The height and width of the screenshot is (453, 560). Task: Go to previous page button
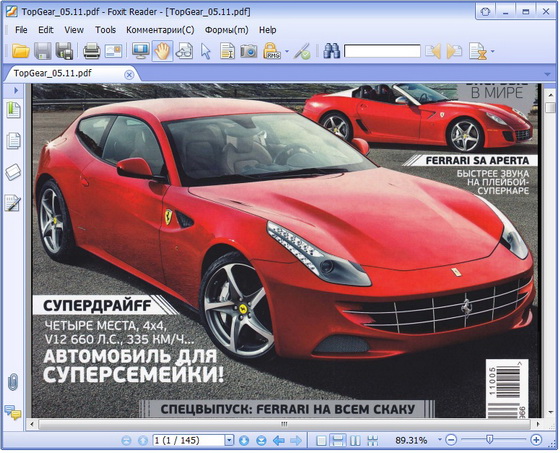pyautogui.click(x=143, y=440)
